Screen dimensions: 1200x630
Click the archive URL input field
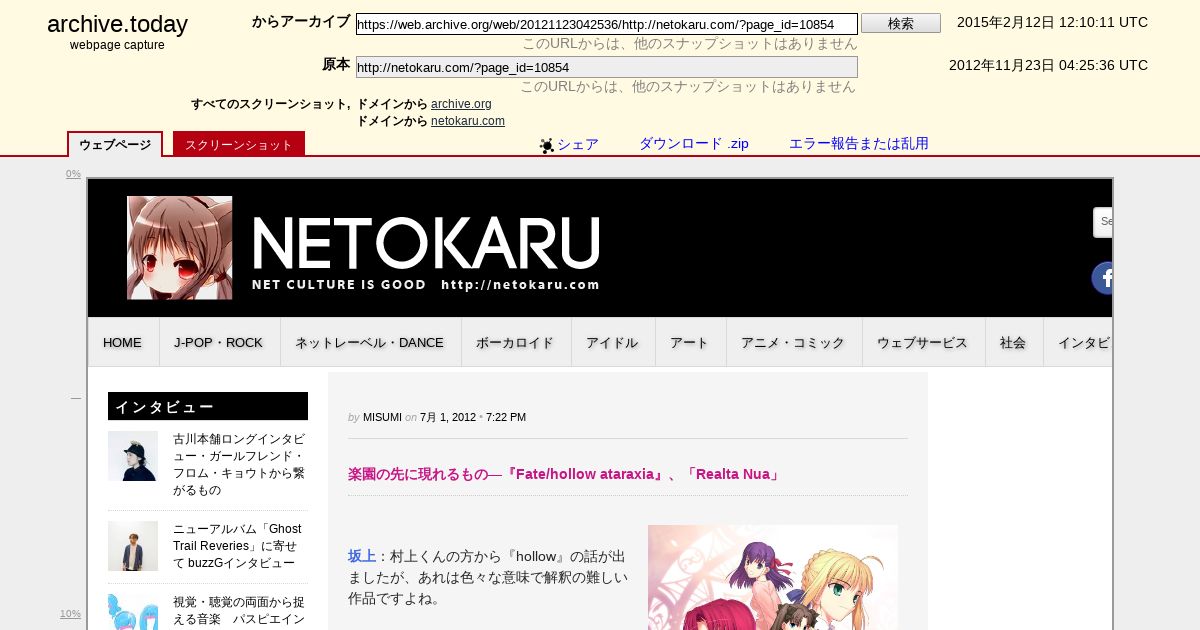(607, 24)
